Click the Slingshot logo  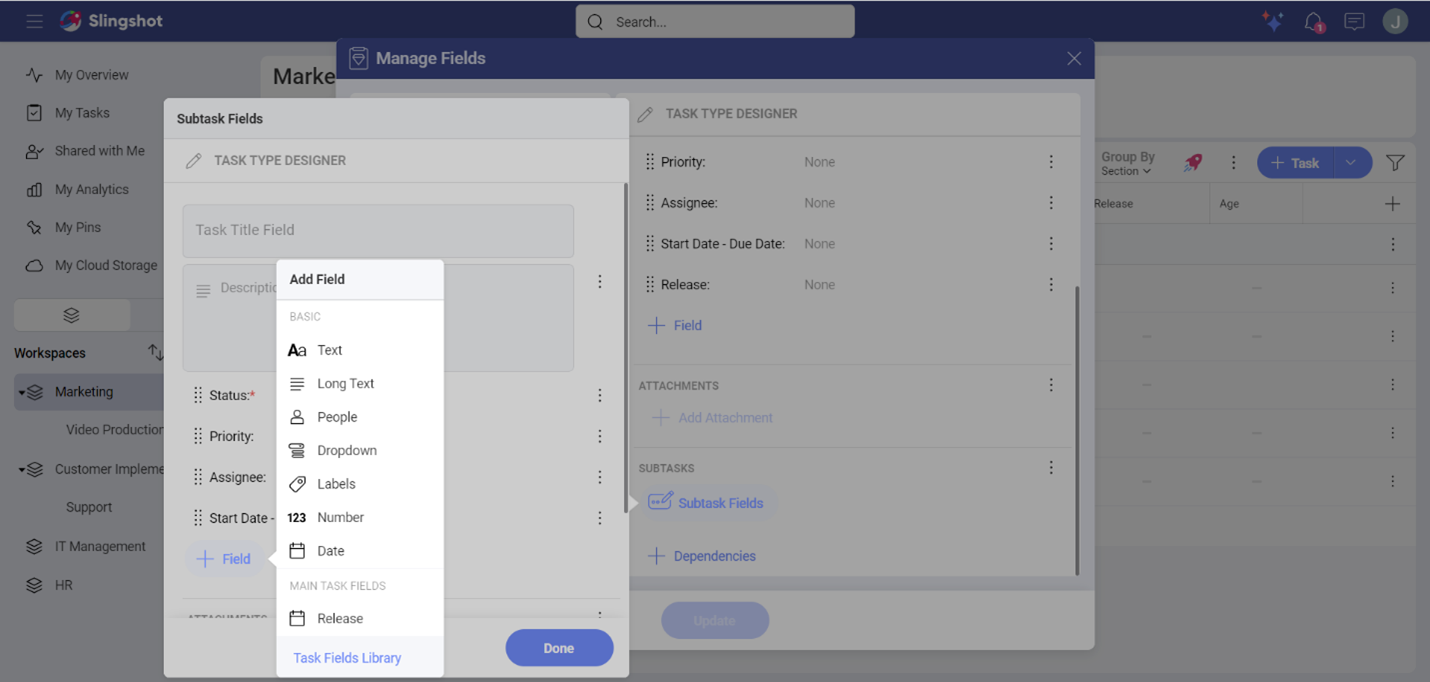[110, 21]
